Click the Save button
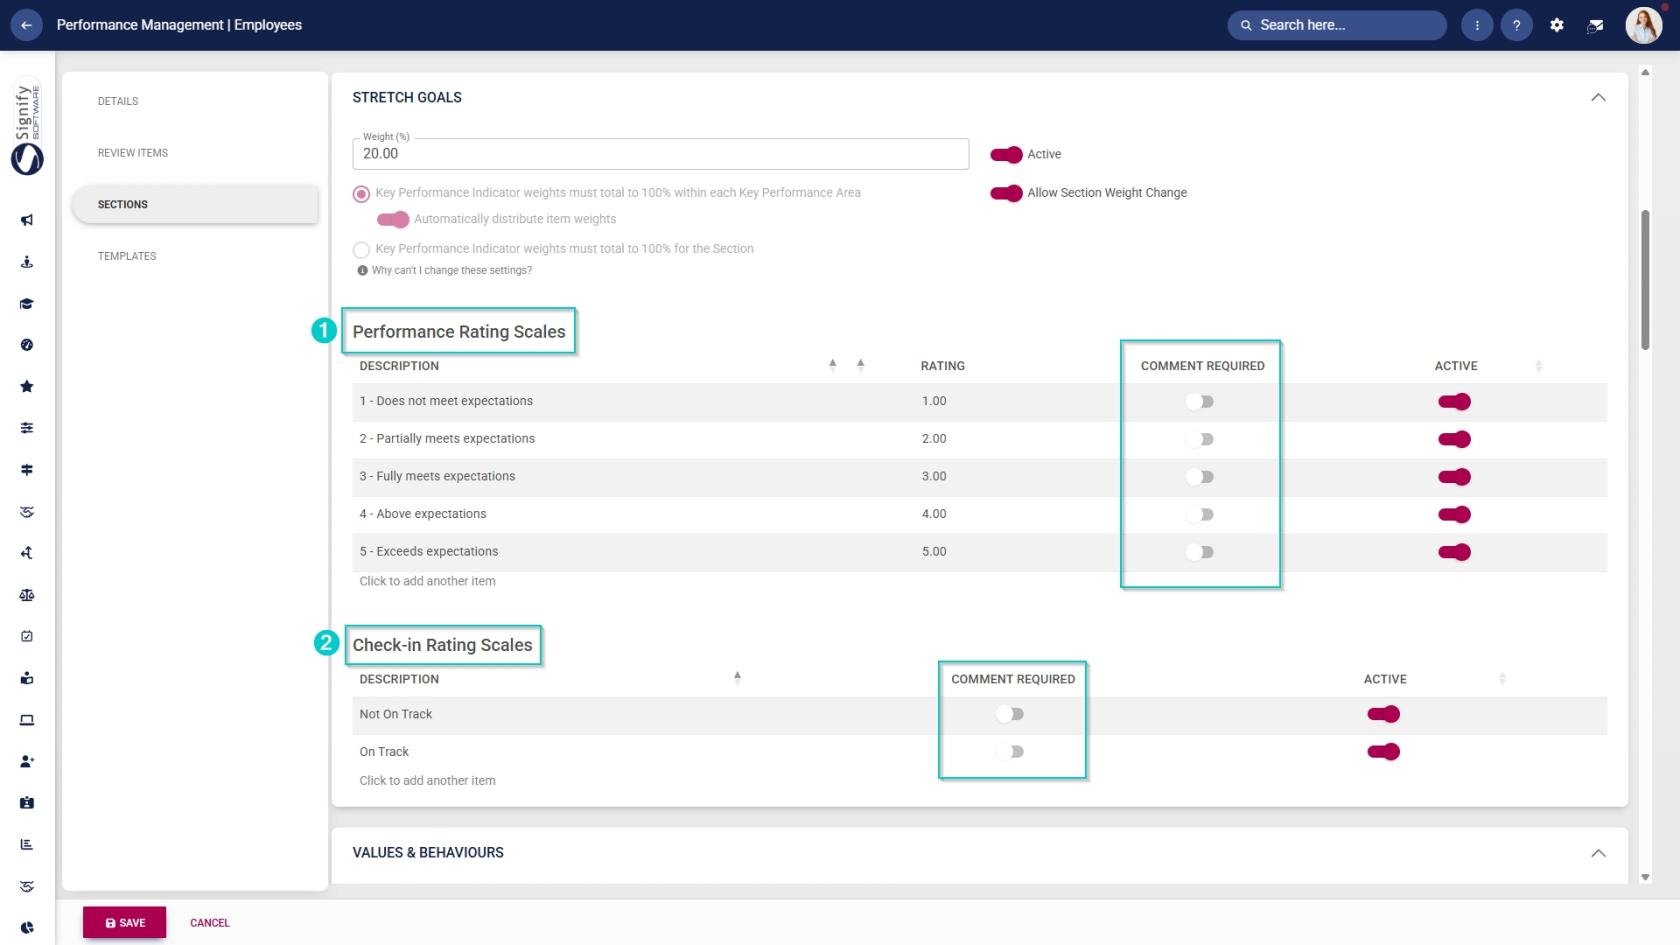 [125, 923]
